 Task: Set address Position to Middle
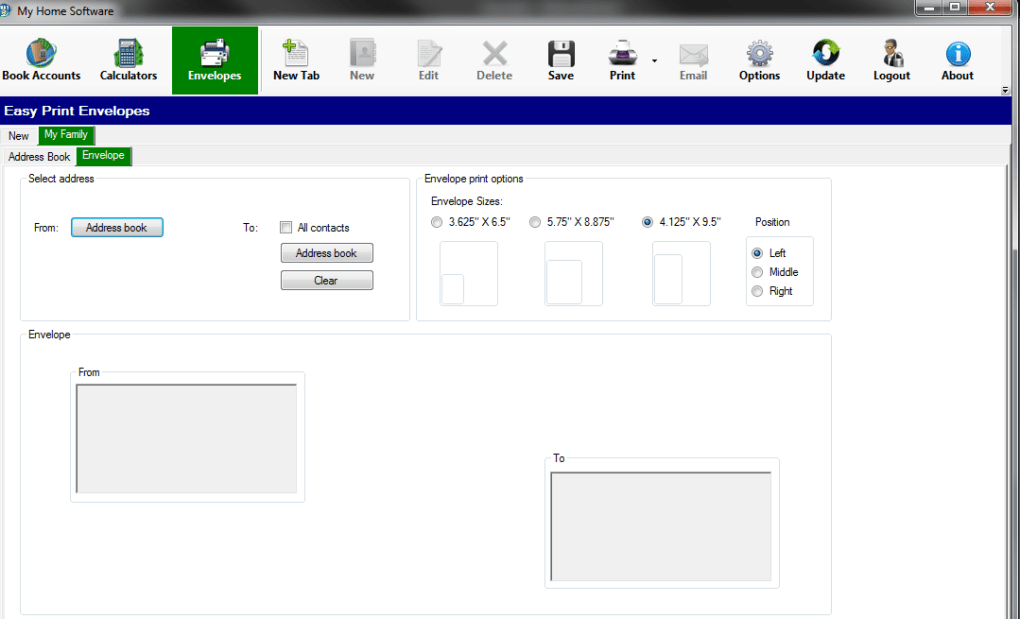pyautogui.click(x=757, y=271)
